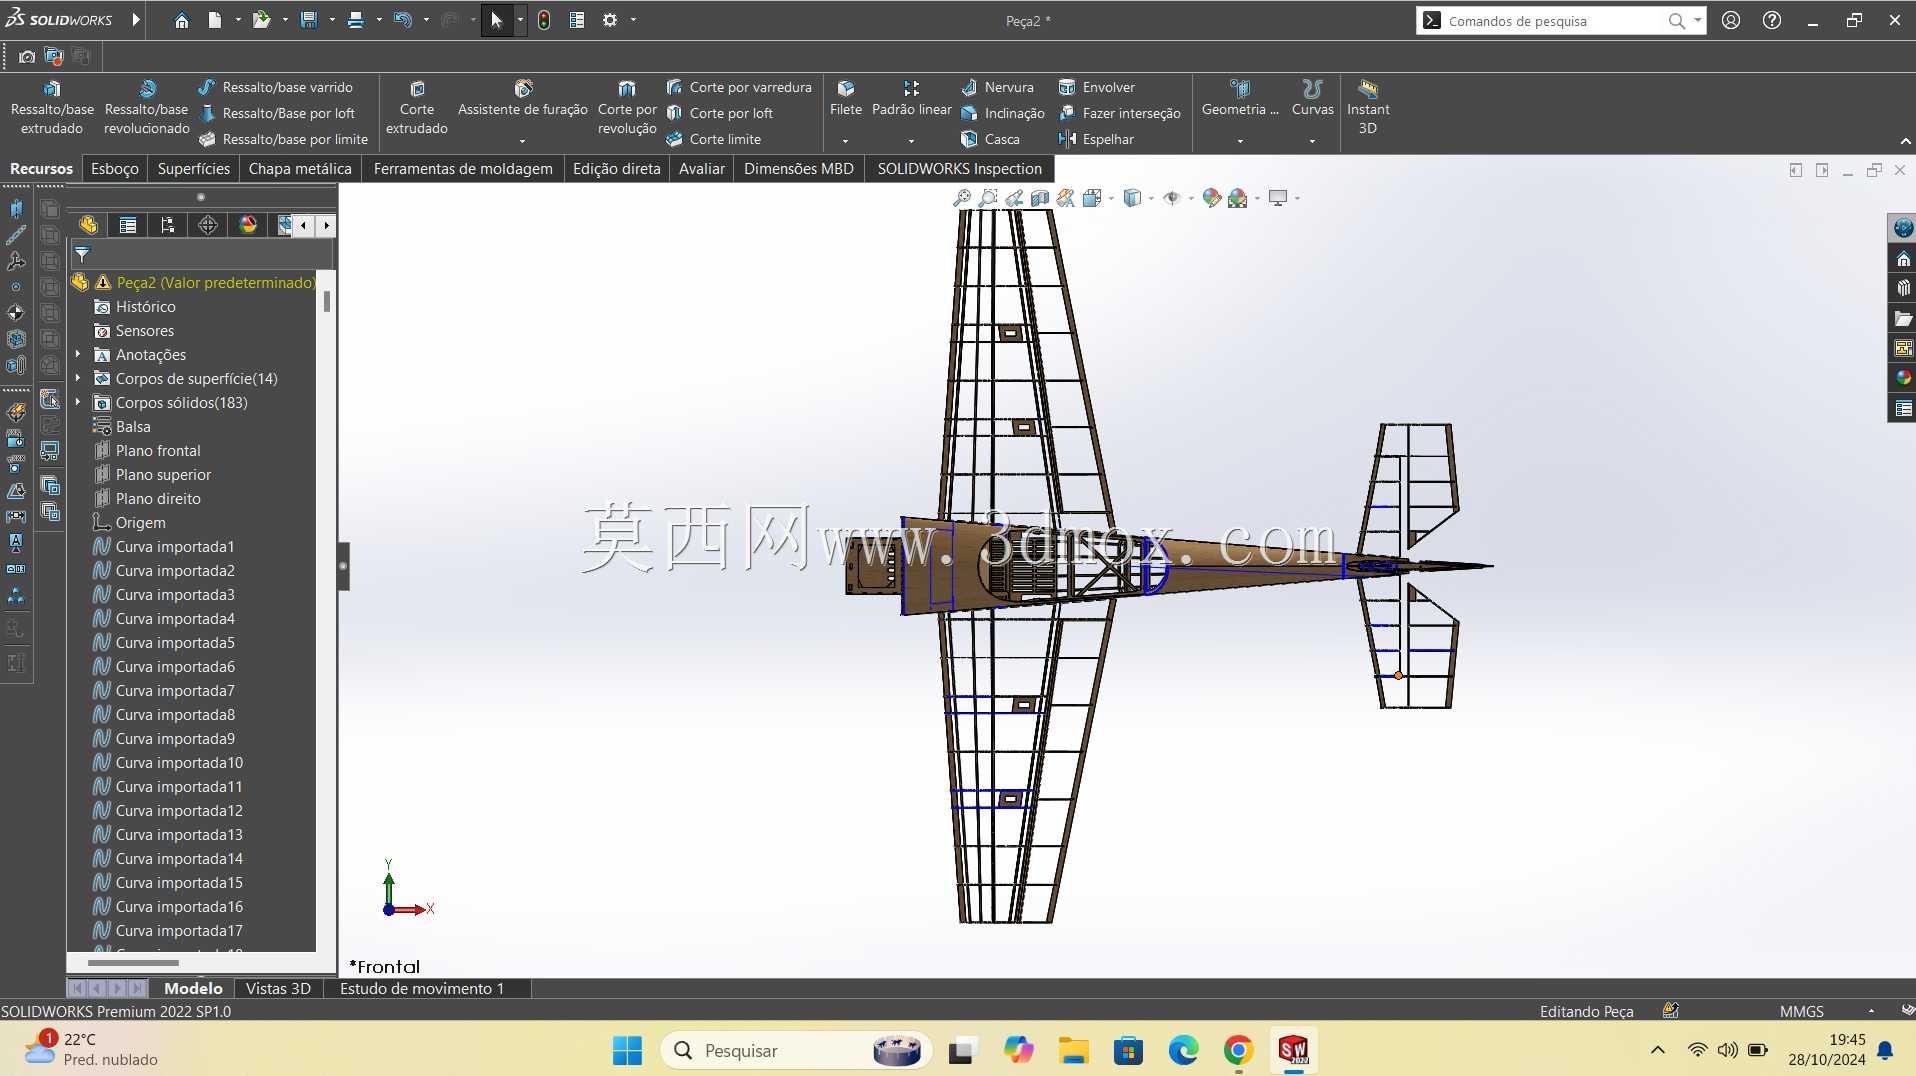
Task: Open the Curvas tool
Action: (x=1313, y=99)
